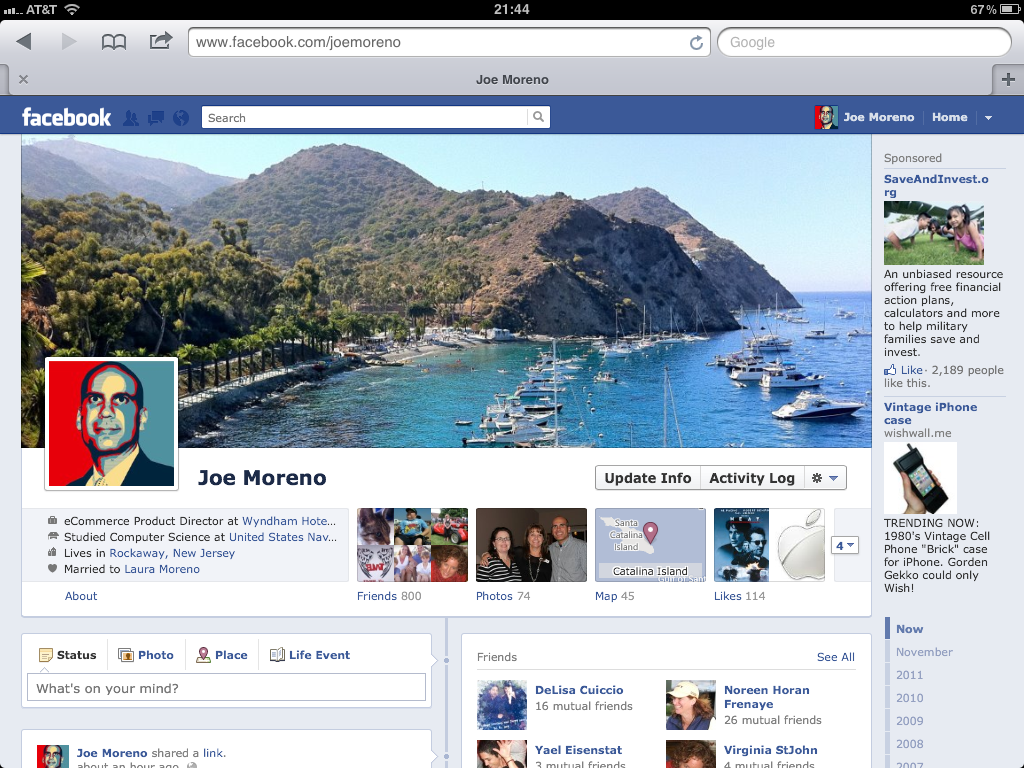Image resolution: width=1024 pixels, height=768 pixels.
Task: Click Noreen Horan Frenaye's friend photo
Action: tap(690, 705)
